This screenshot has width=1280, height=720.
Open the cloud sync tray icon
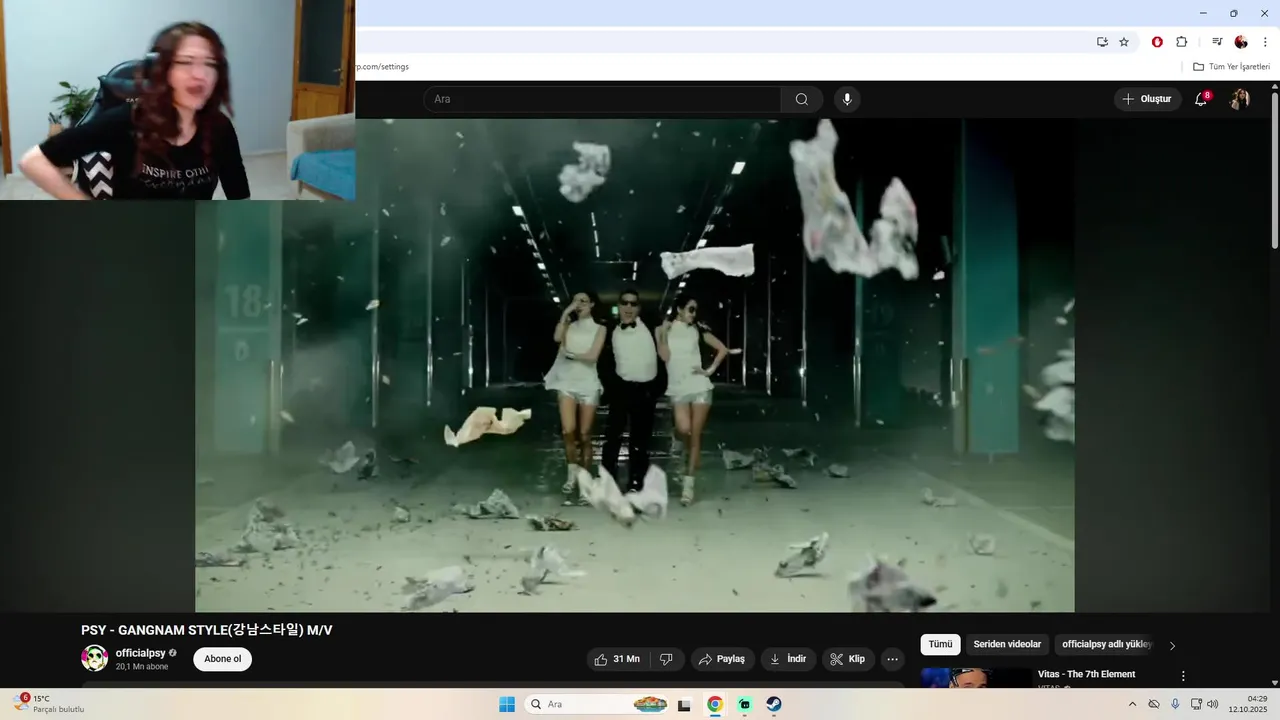point(1154,704)
